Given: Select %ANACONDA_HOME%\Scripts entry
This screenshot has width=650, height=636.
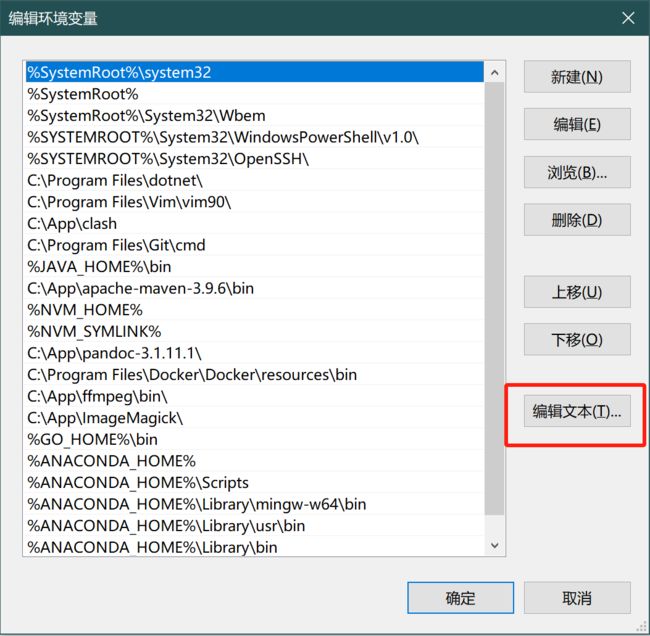Looking at the screenshot, I should click(x=254, y=483).
